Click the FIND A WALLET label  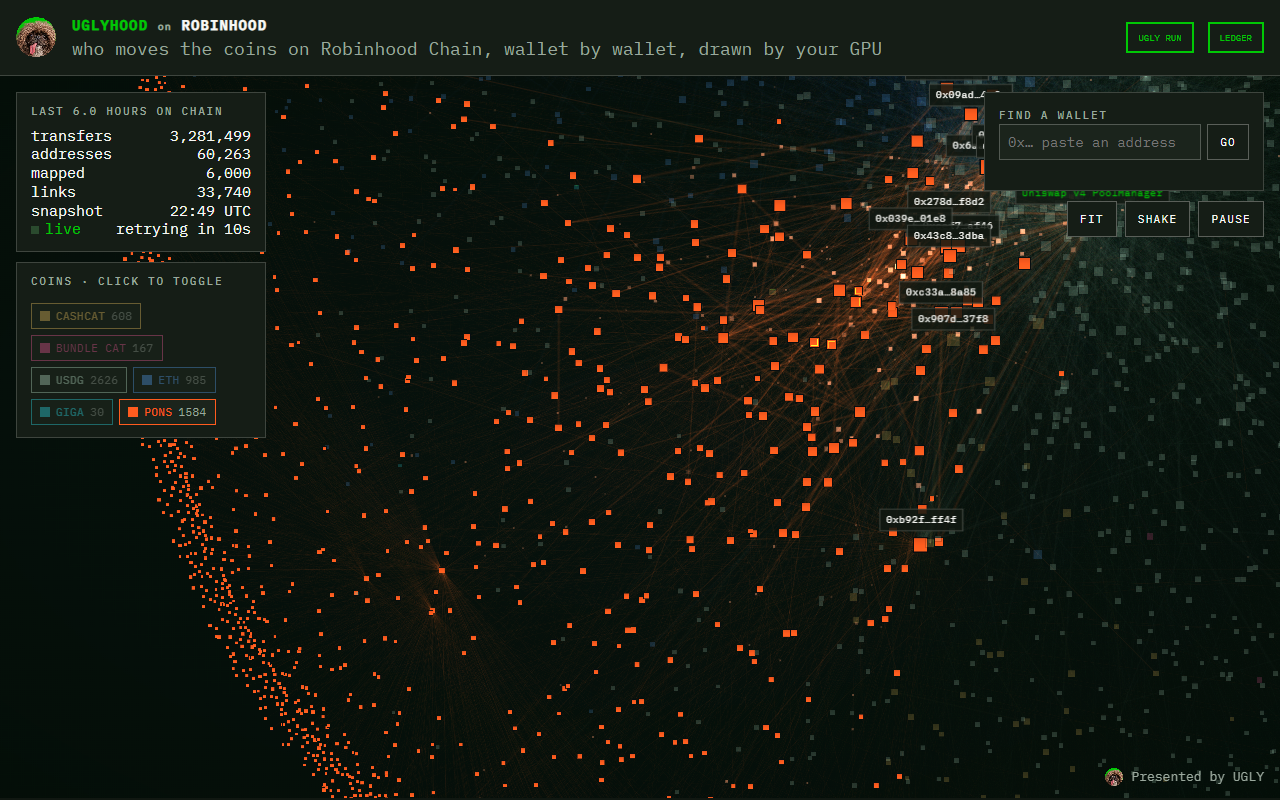pyautogui.click(x=1053, y=116)
